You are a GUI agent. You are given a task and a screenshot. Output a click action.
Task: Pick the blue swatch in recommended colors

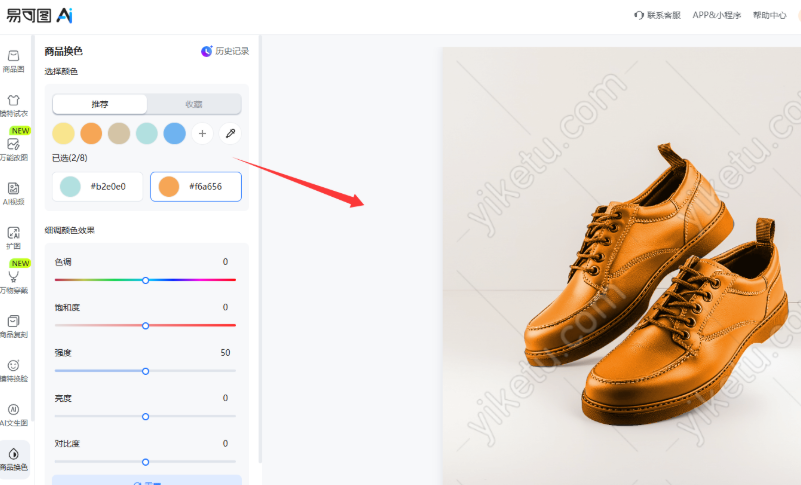pyautogui.click(x=174, y=133)
